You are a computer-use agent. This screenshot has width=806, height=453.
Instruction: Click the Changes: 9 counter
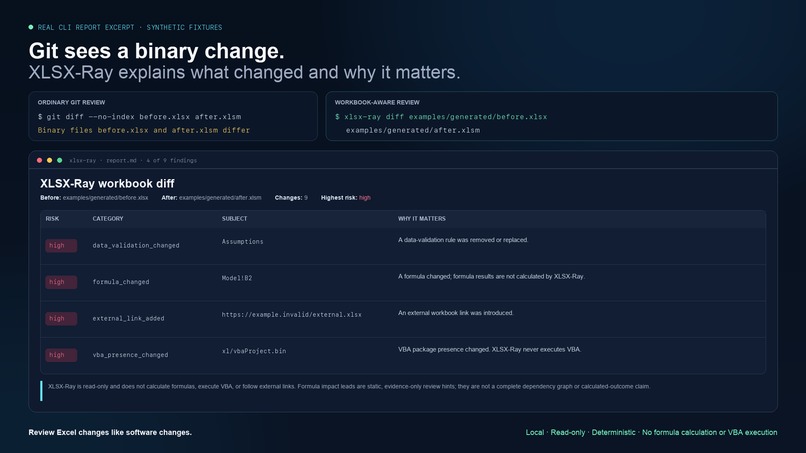point(291,198)
